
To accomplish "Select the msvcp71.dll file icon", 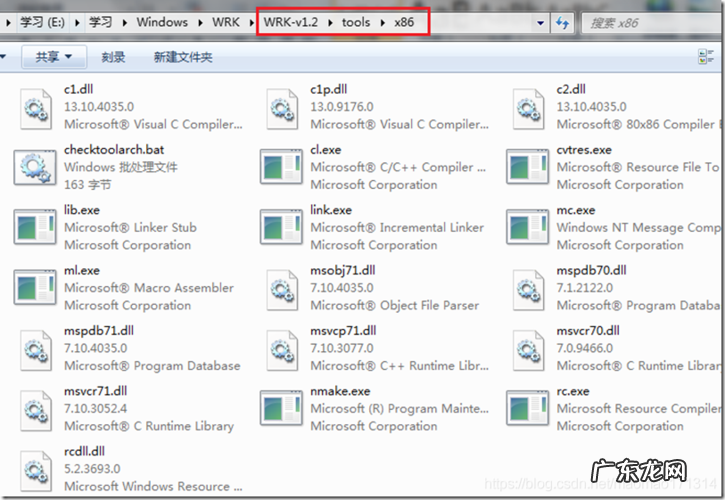I will click(282, 351).
